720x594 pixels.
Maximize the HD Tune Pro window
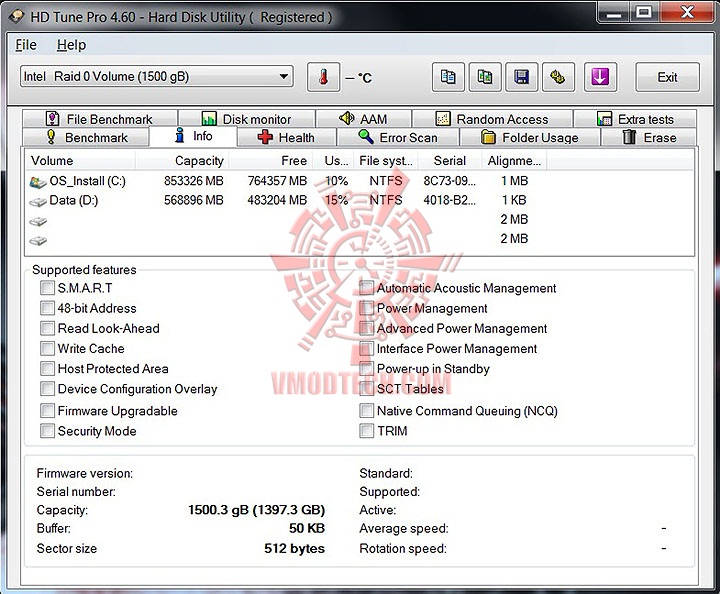[x=644, y=12]
